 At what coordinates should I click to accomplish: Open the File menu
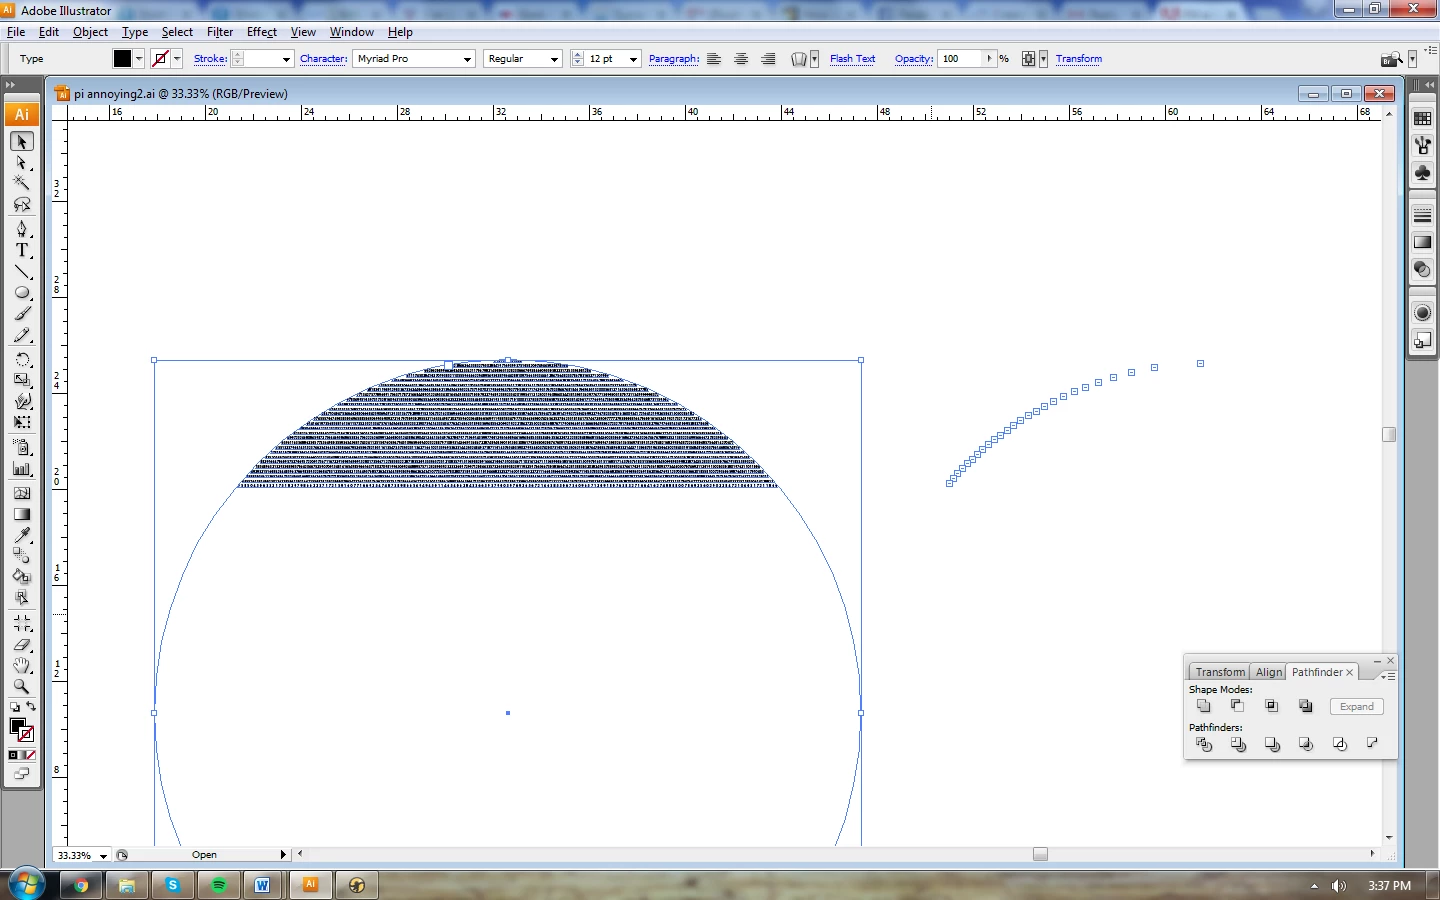pos(16,32)
